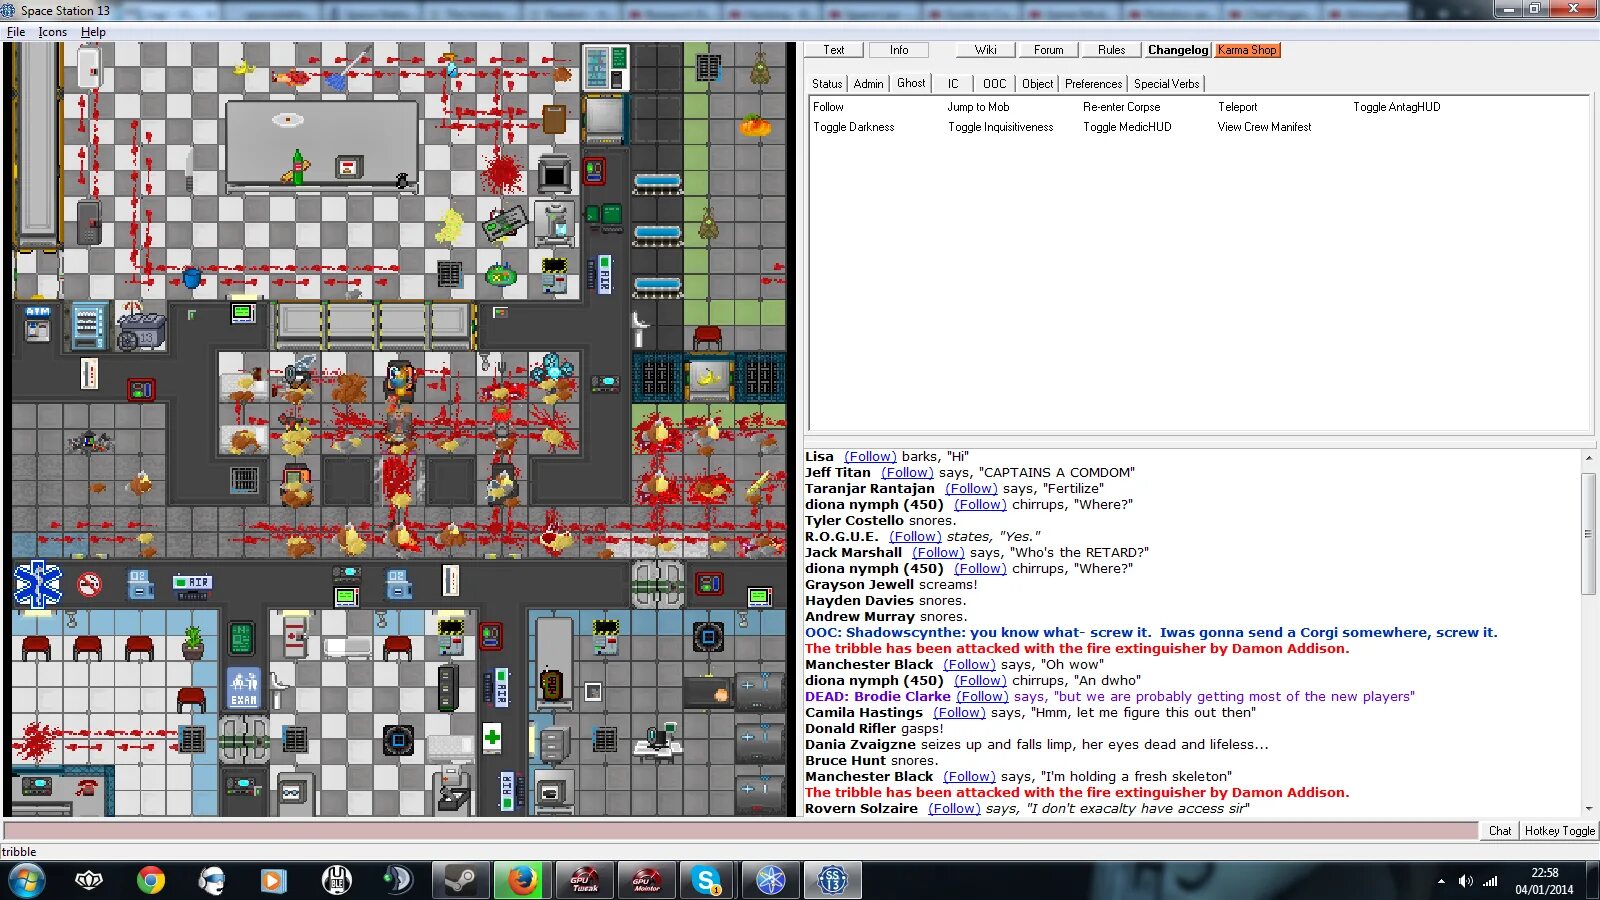Open the Special Verbs tab
This screenshot has width=1600, height=900.
pyautogui.click(x=1166, y=84)
